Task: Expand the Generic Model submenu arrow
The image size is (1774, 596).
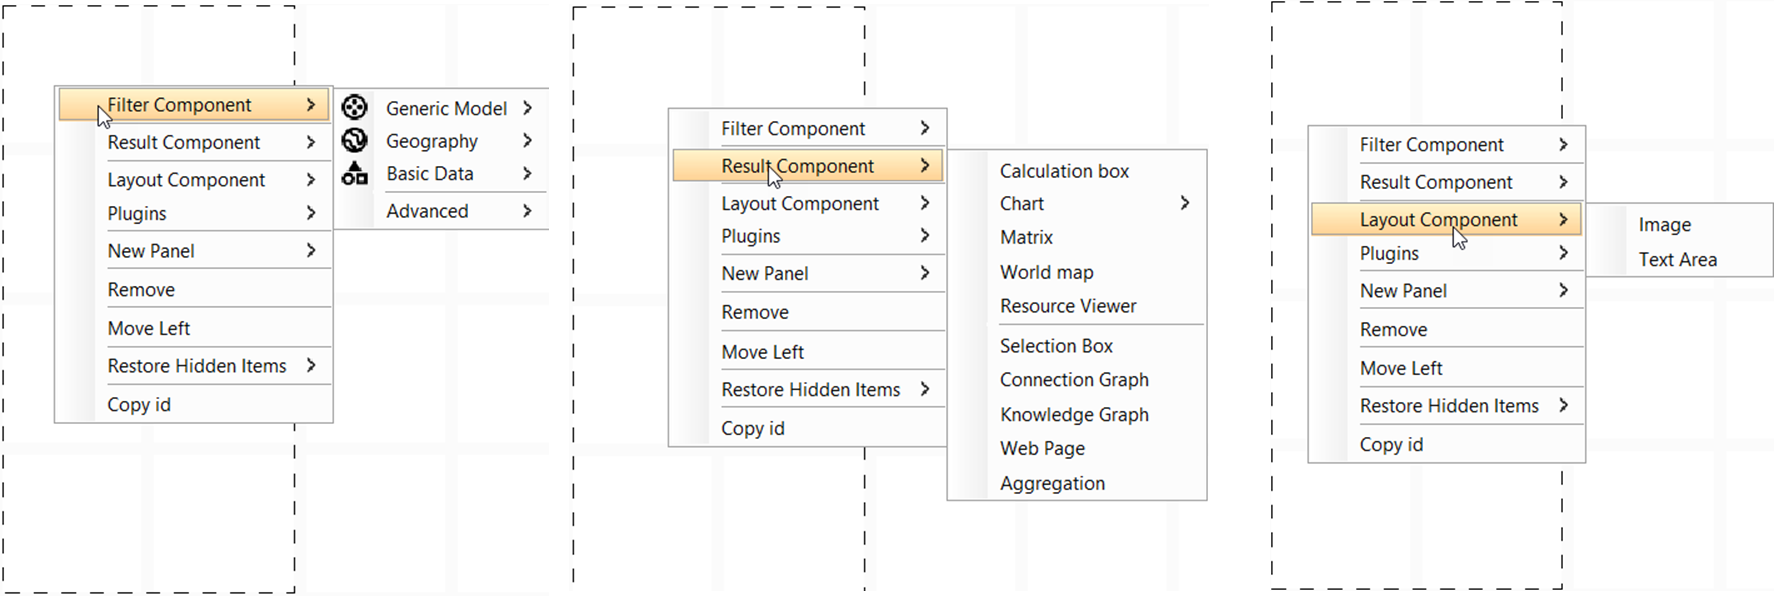Action: pos(527,108)
